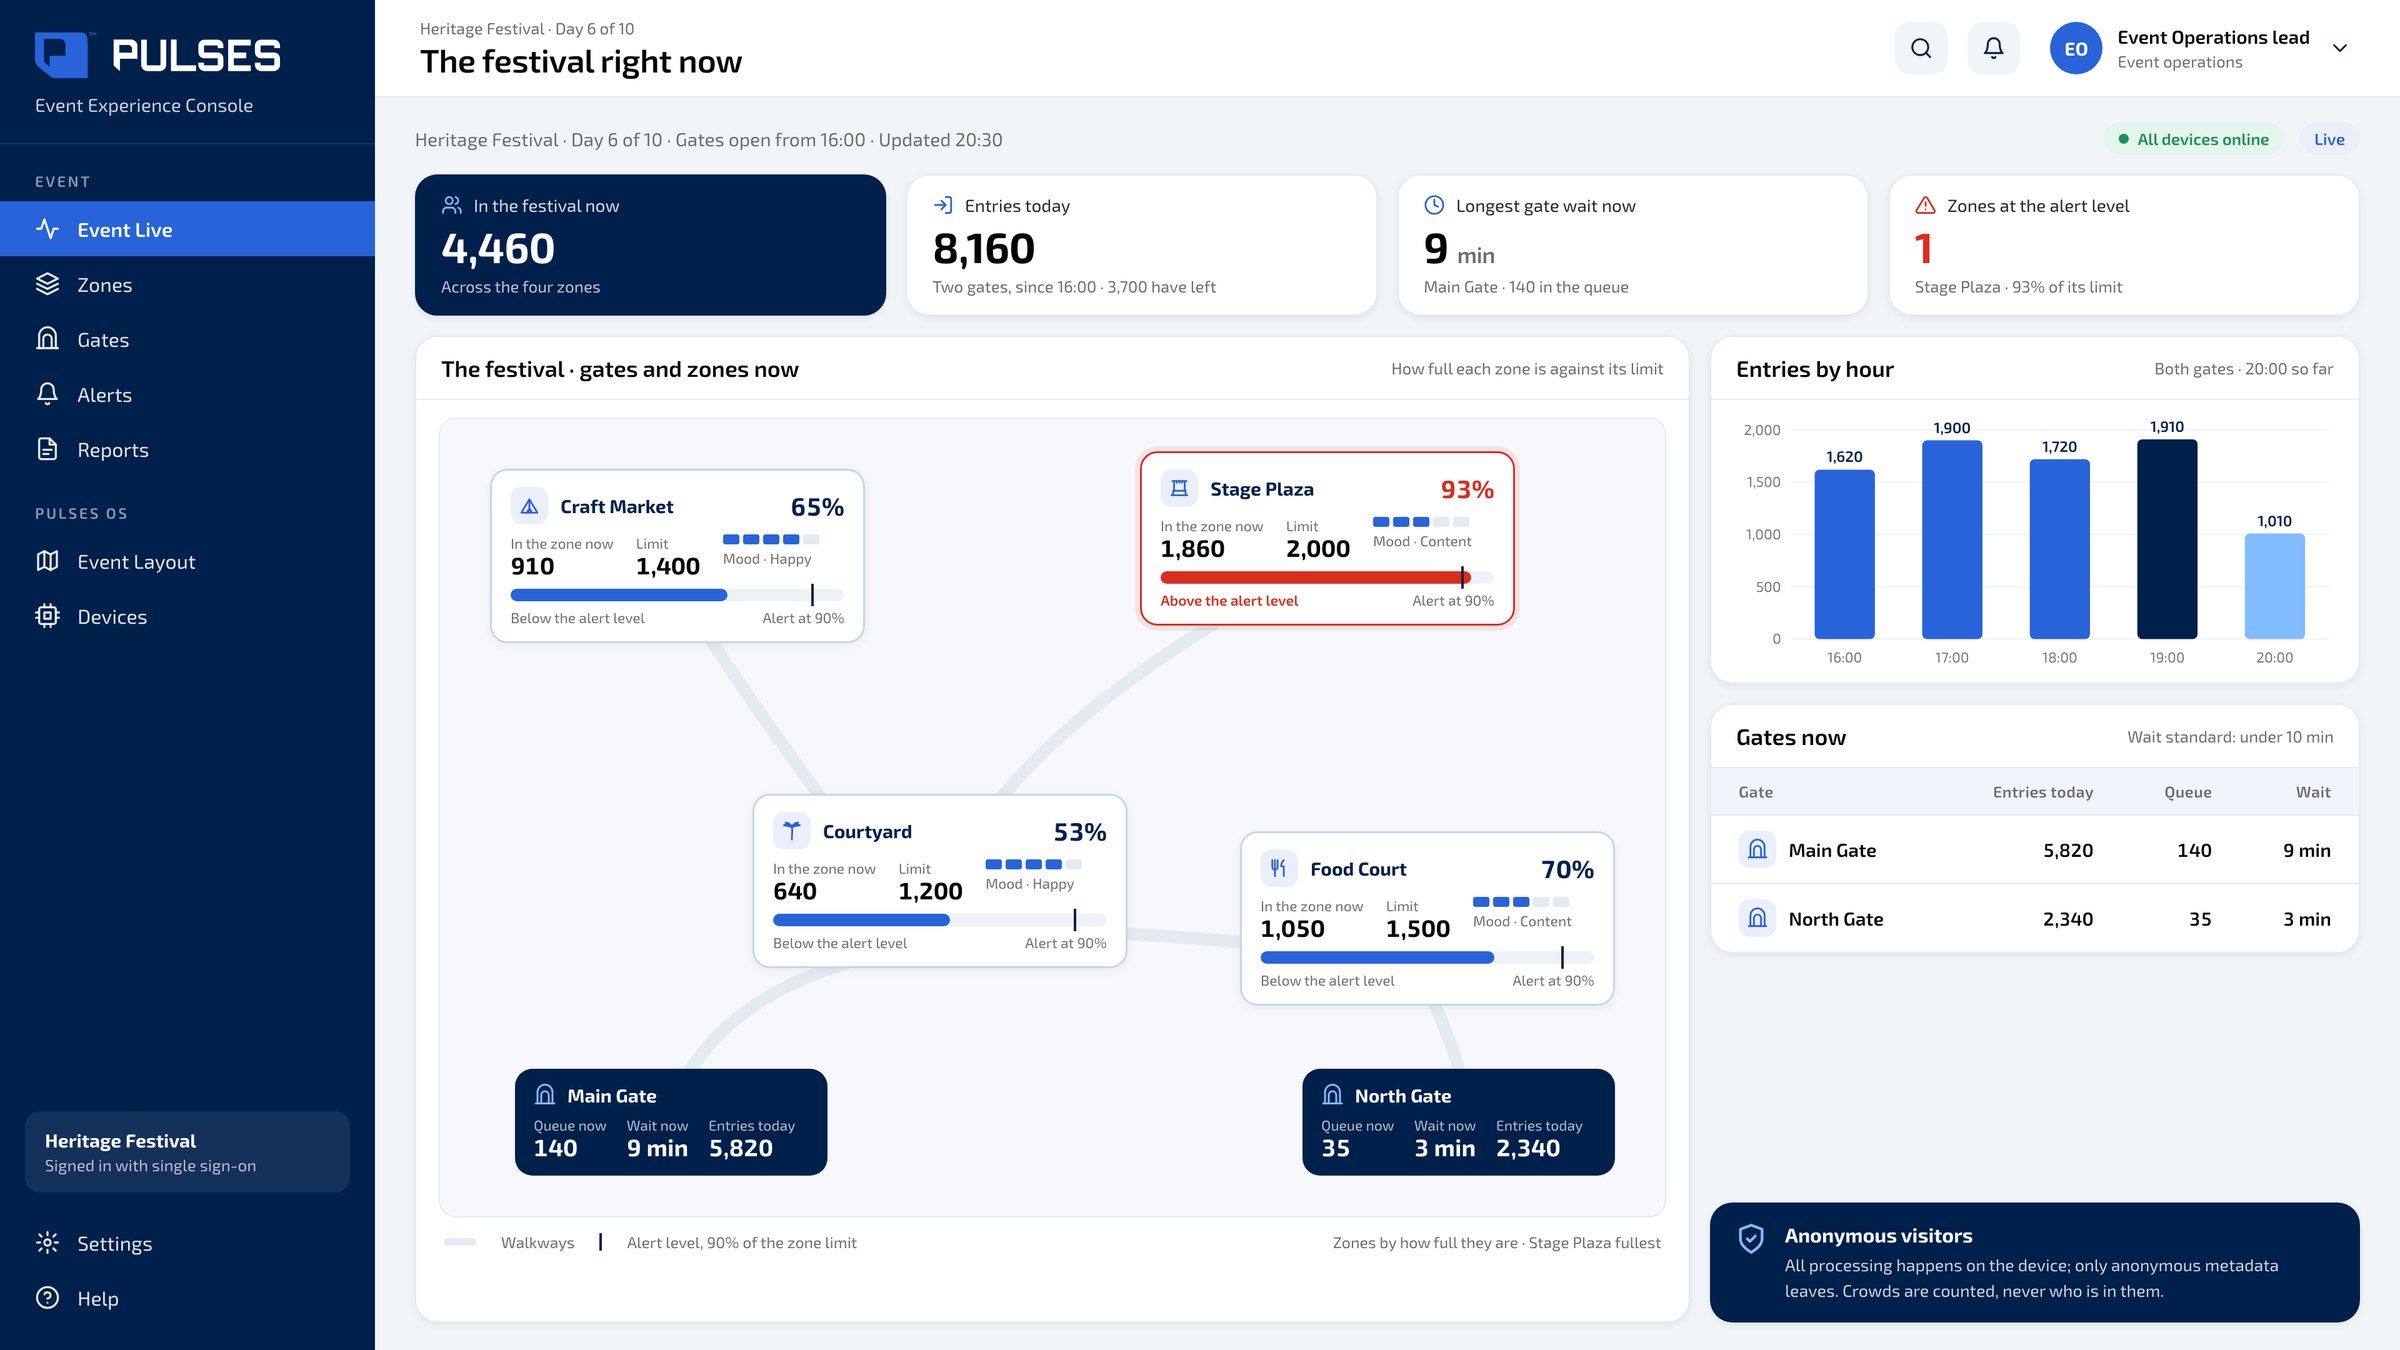Click North Gate wait 3 min in table

(x=2306, y=919)
